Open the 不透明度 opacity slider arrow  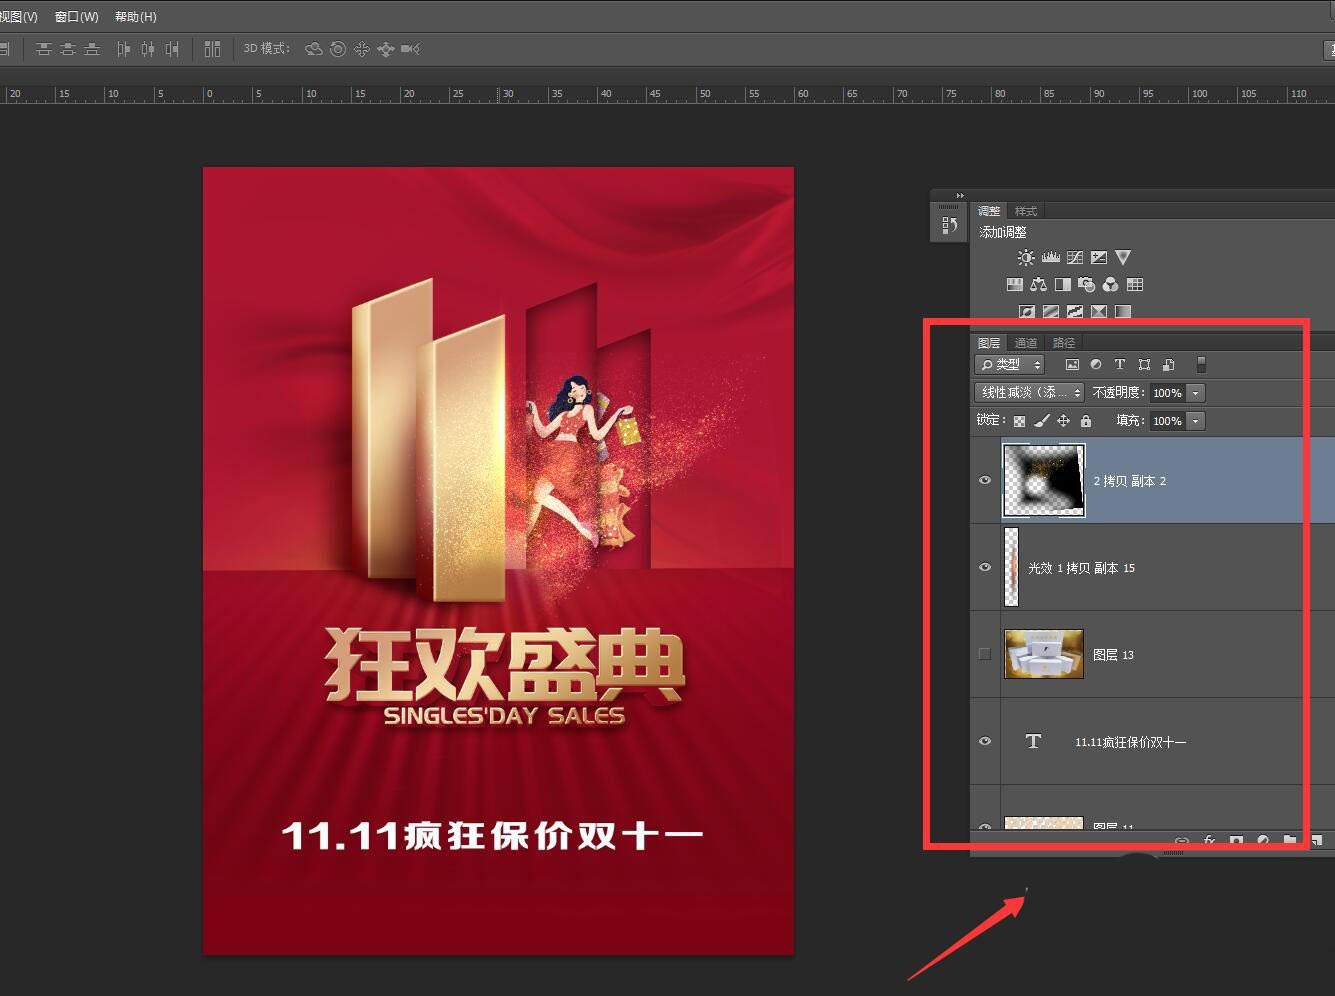[x=1196, y=393]
